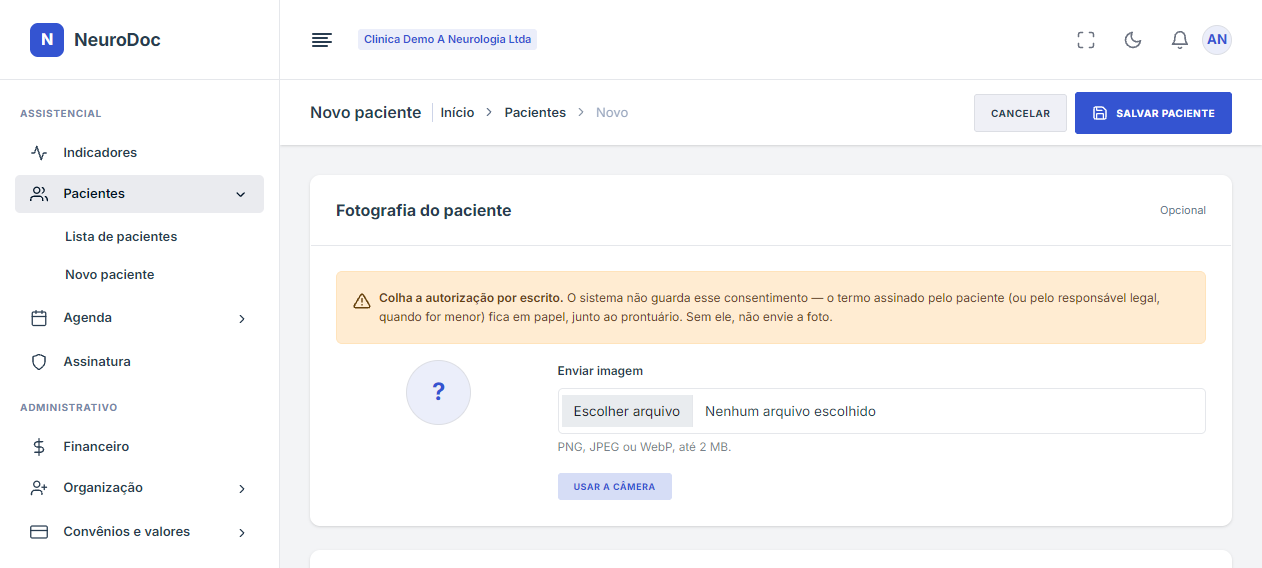Open the Agenda menu item
The height and width of the screenshot is (568, 1262).
point(139,318)
